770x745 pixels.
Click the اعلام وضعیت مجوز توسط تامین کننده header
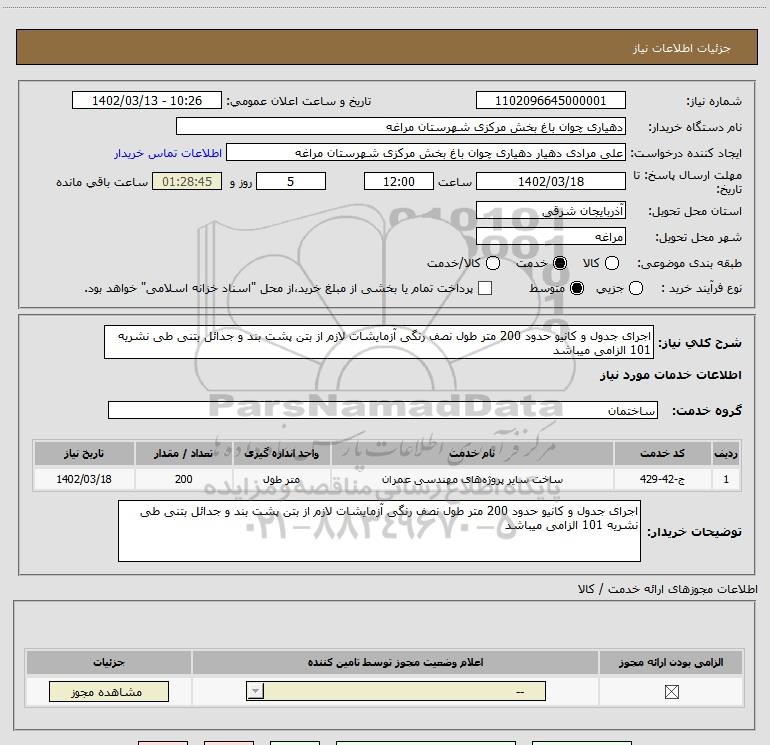tap(395, 662)
